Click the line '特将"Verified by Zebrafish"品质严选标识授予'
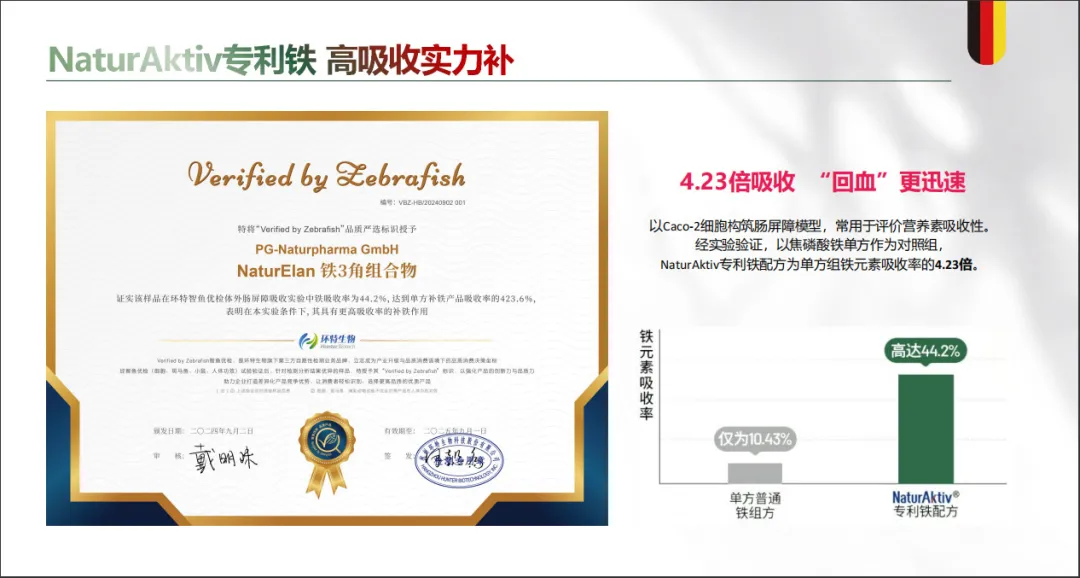The width and height of the screenshot is (1080, 578). click(326, 229)
